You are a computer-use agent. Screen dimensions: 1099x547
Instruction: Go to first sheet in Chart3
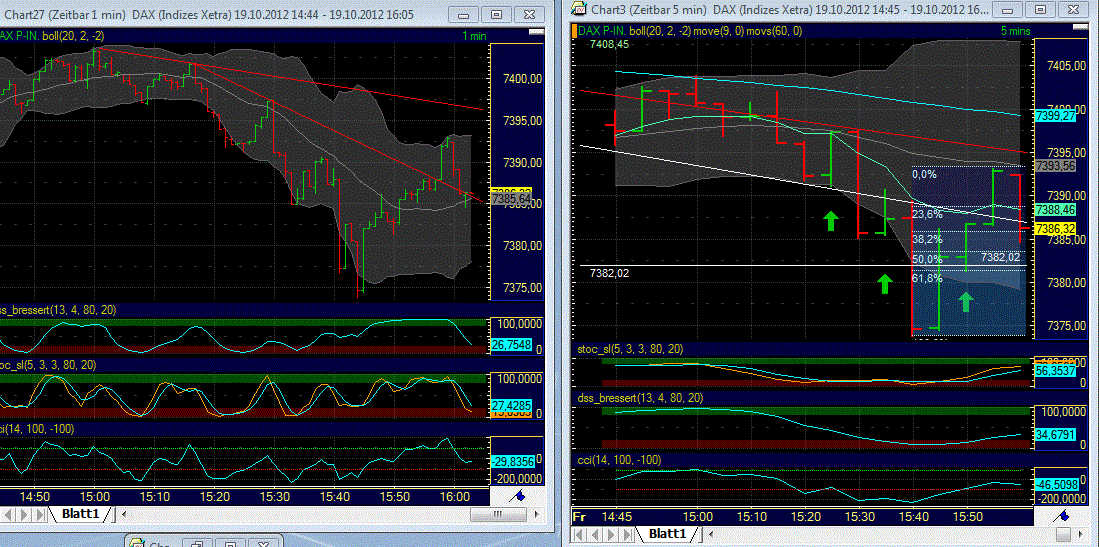(x=579, y=534)
